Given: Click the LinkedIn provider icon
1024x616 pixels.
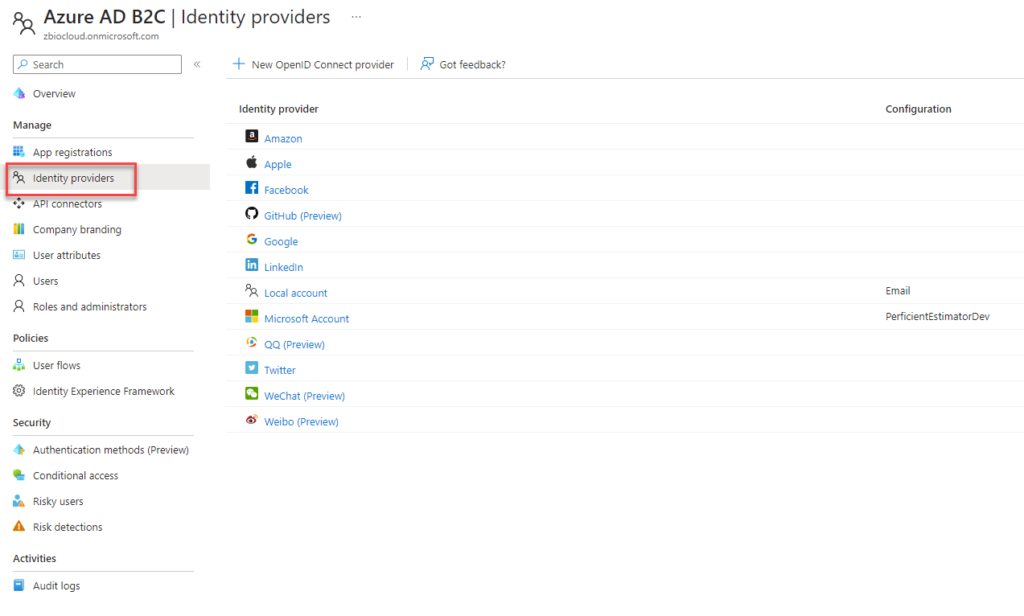Looking at the screenshot, I should click(251, 266).
